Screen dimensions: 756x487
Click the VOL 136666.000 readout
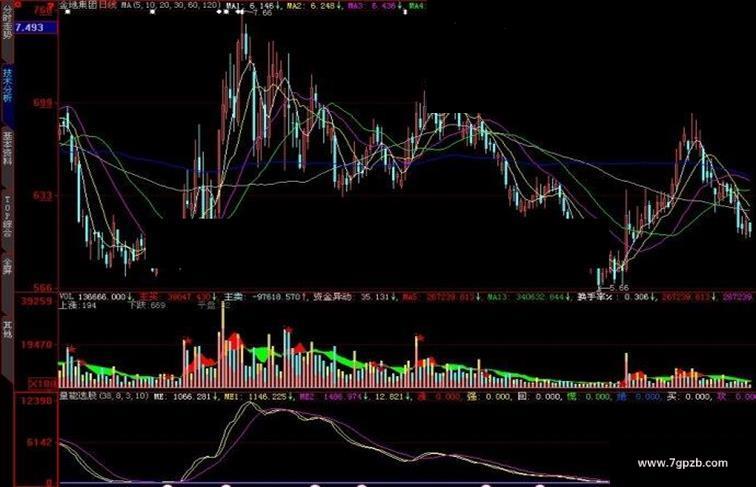pos(95,297)
